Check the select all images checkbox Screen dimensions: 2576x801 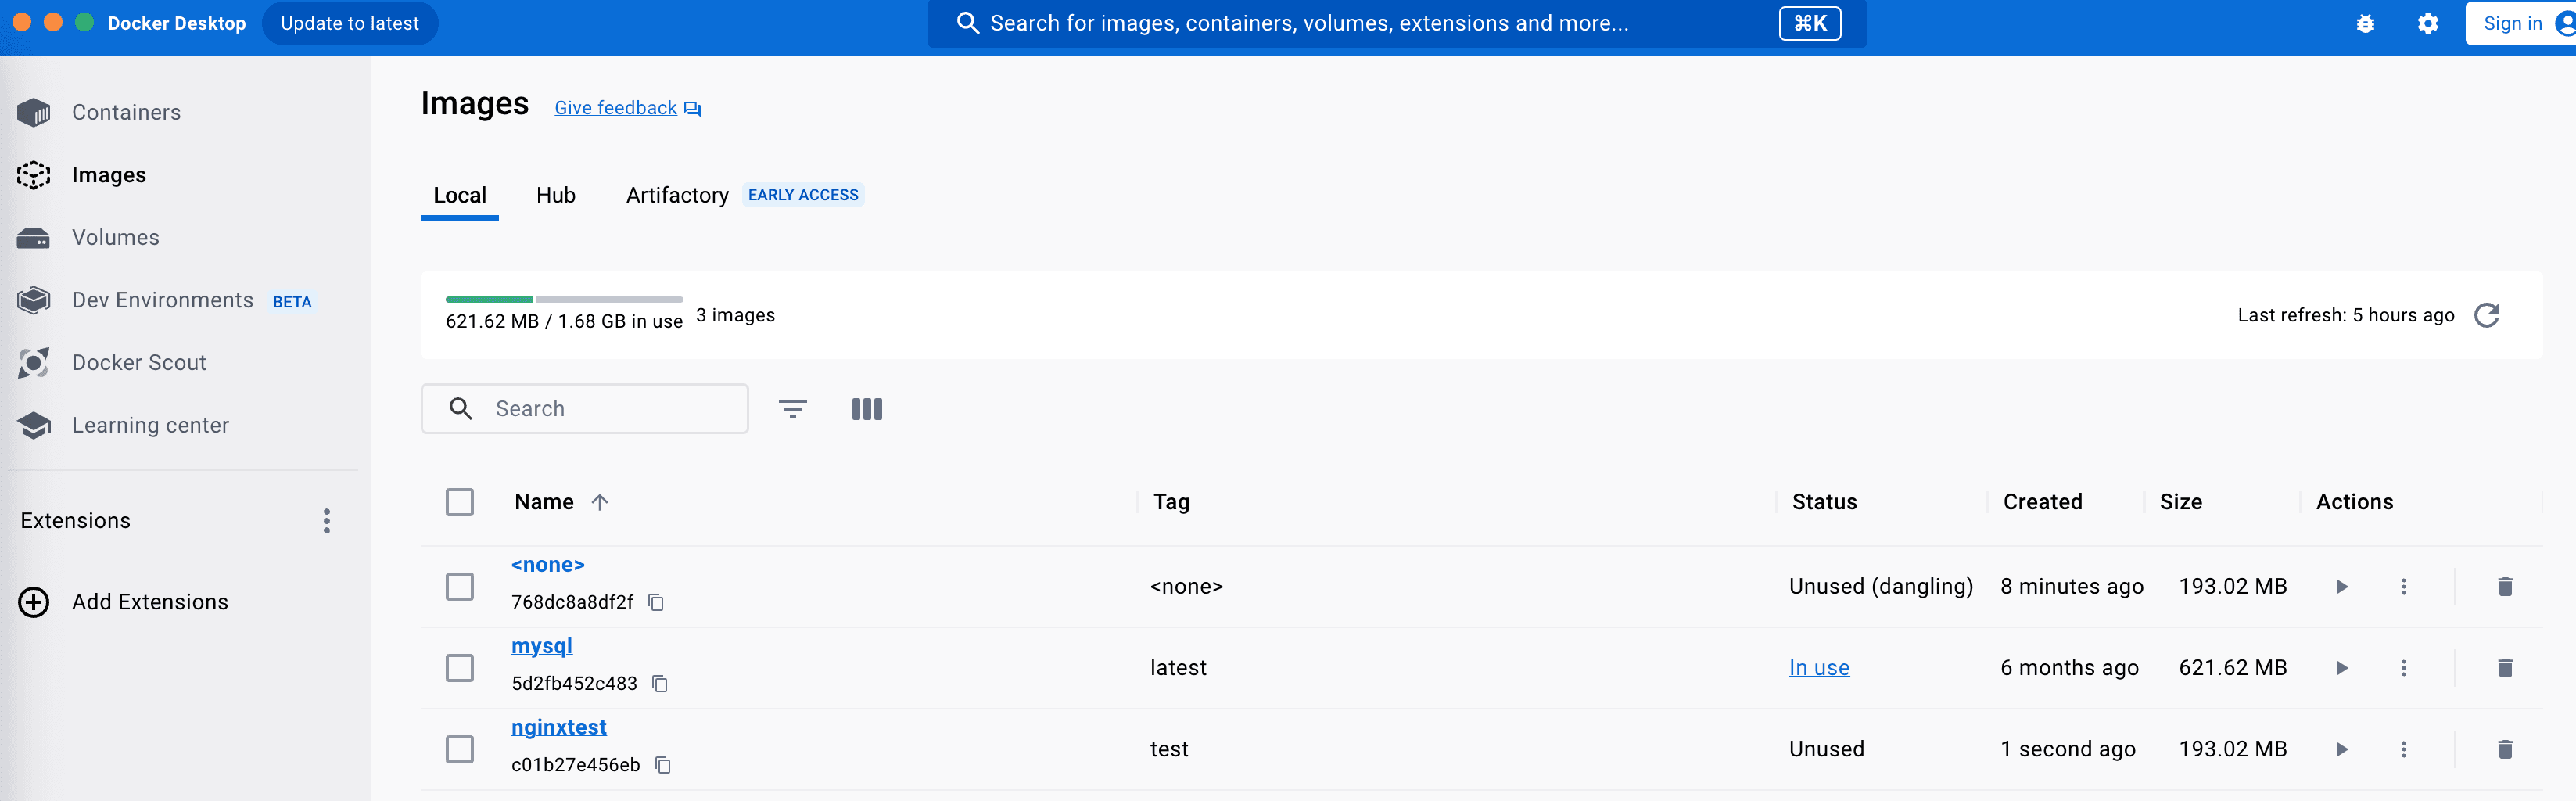(460, 502)
